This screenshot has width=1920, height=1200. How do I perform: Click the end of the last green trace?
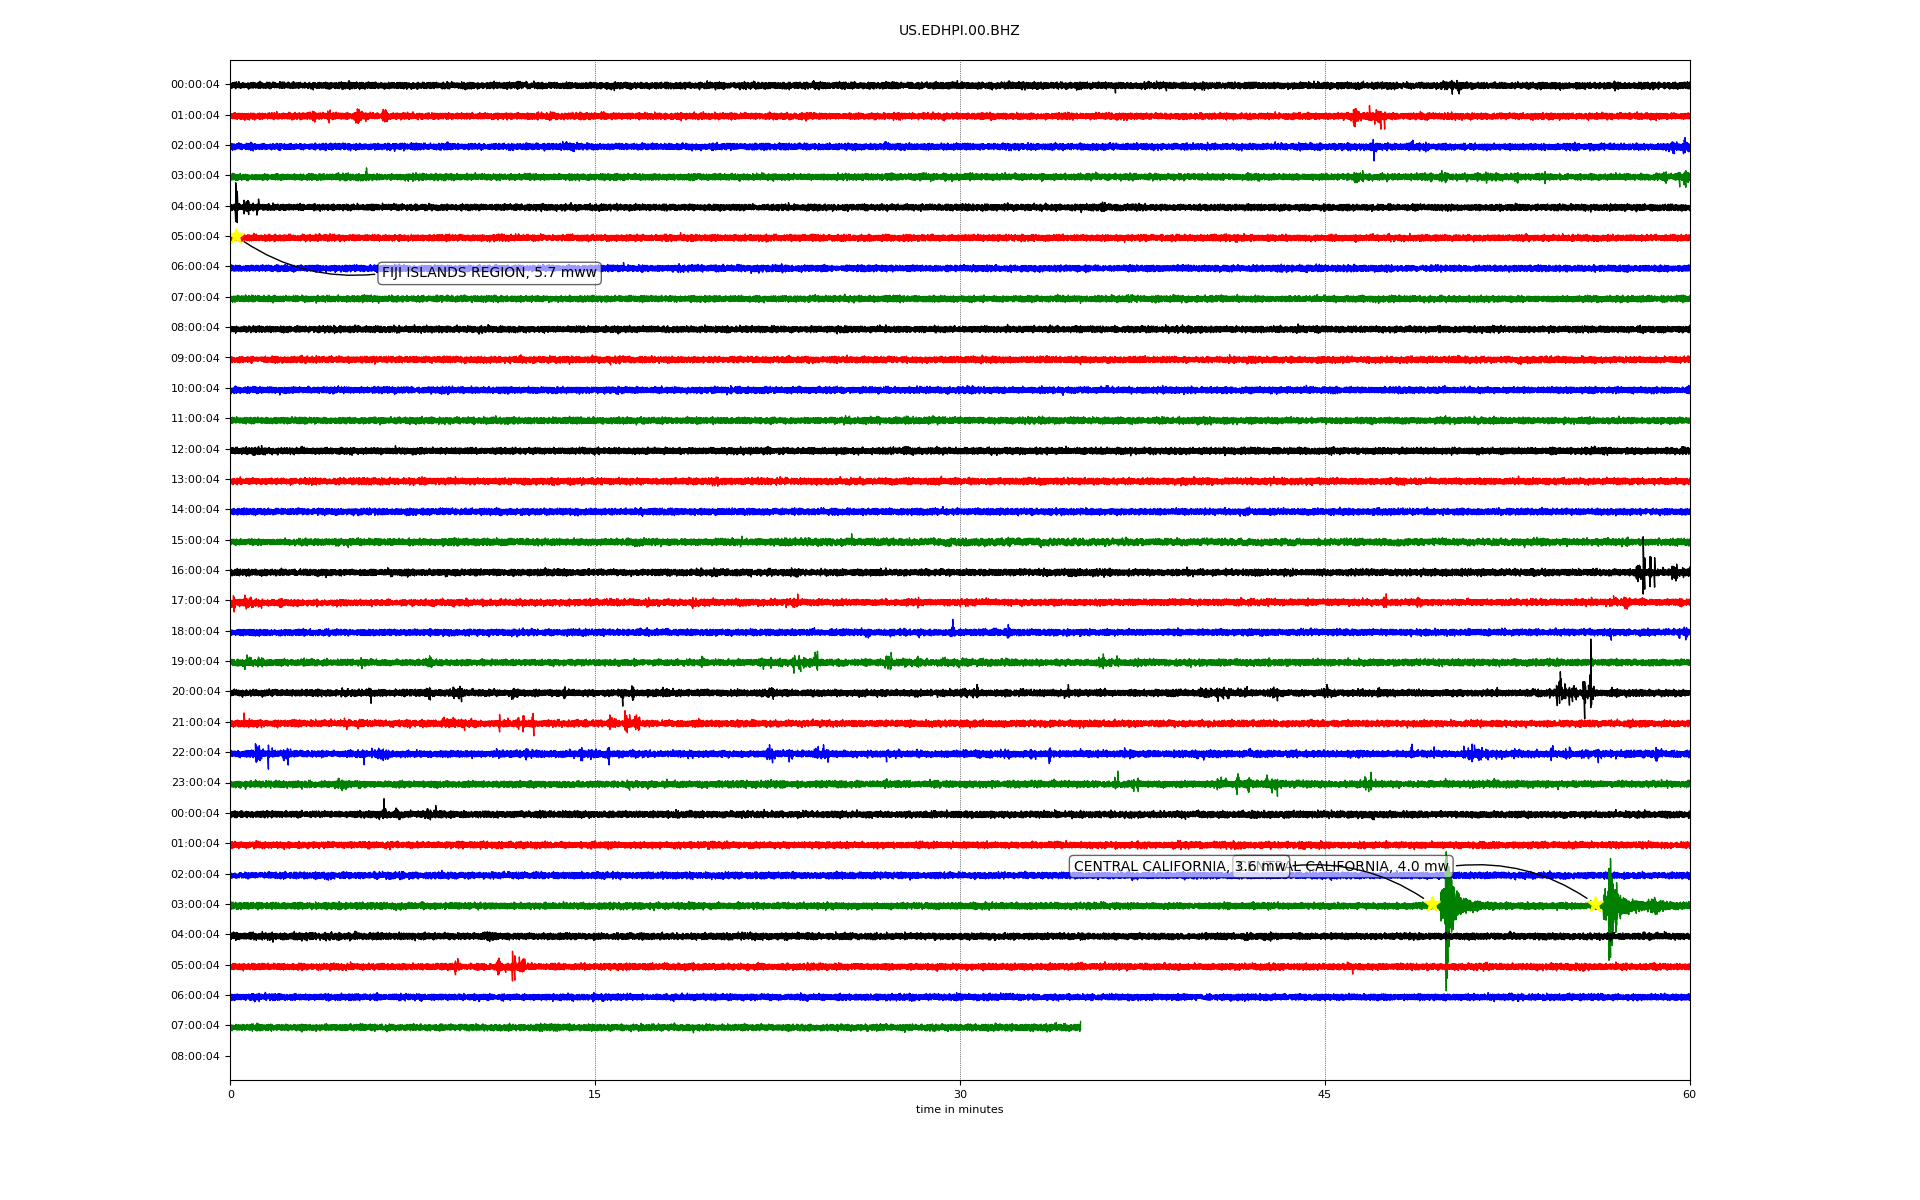pyautogui.click(x=1079, y=1027)
